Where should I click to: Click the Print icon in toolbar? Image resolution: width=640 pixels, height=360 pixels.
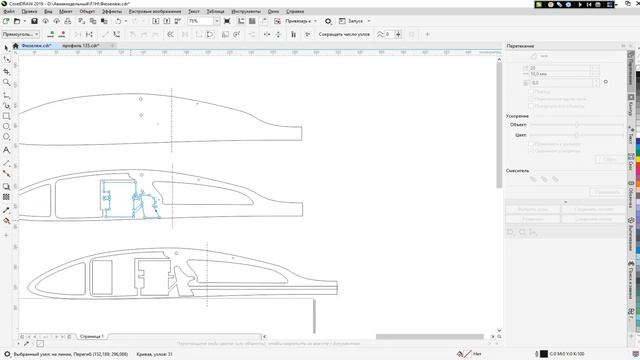click(x=68, y=21)
